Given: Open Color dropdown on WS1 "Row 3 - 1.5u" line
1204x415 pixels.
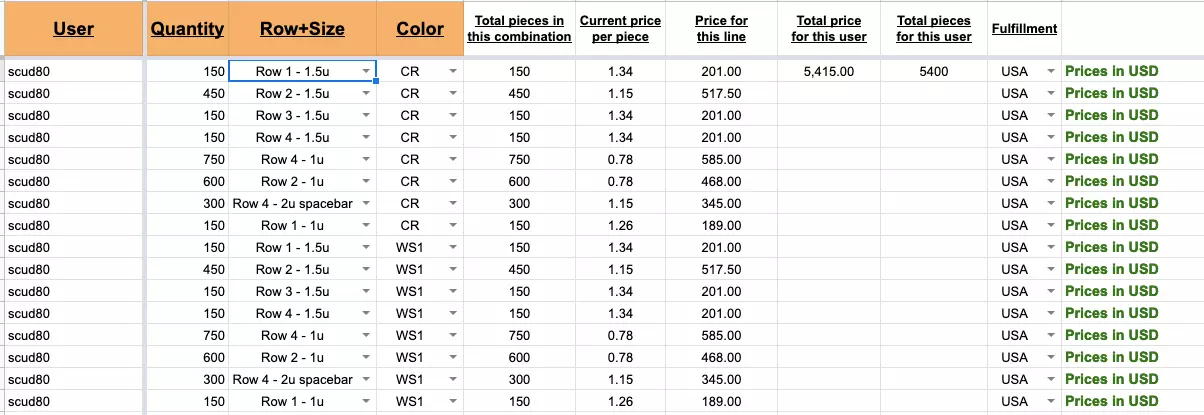Looking at the screenshot, I should [453, 291].
